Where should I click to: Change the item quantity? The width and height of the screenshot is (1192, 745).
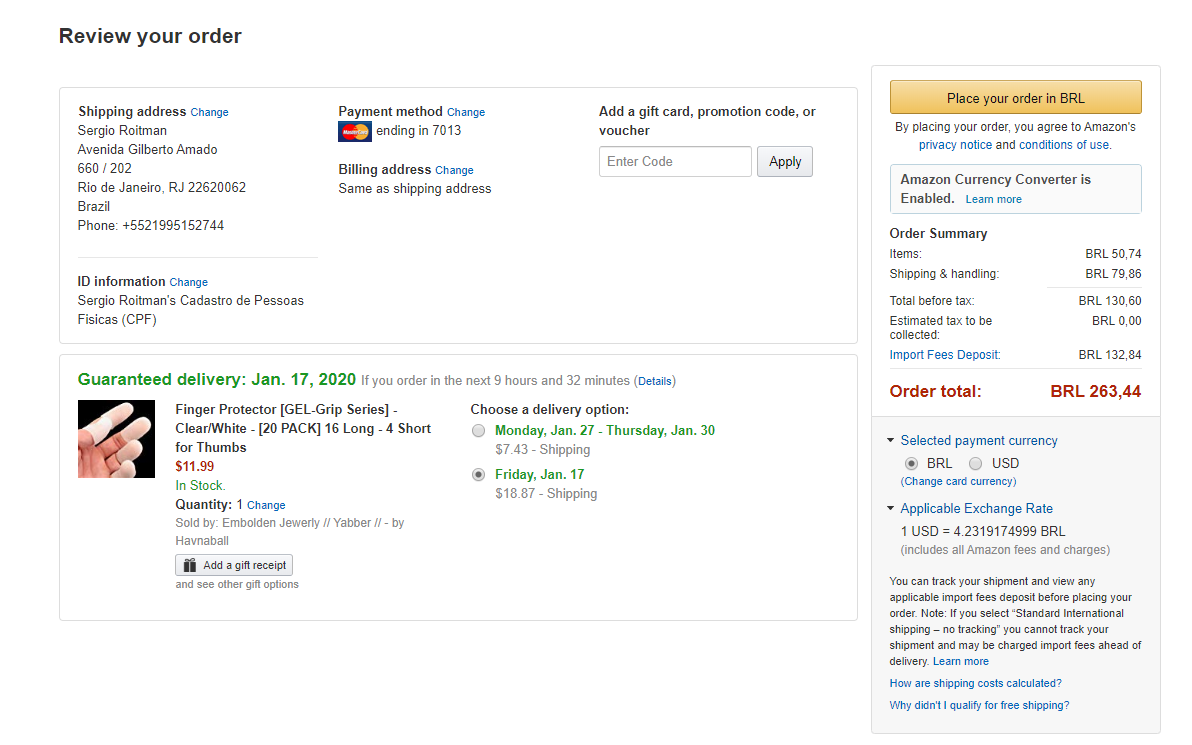pyautogui.click(x=266, y=506)
